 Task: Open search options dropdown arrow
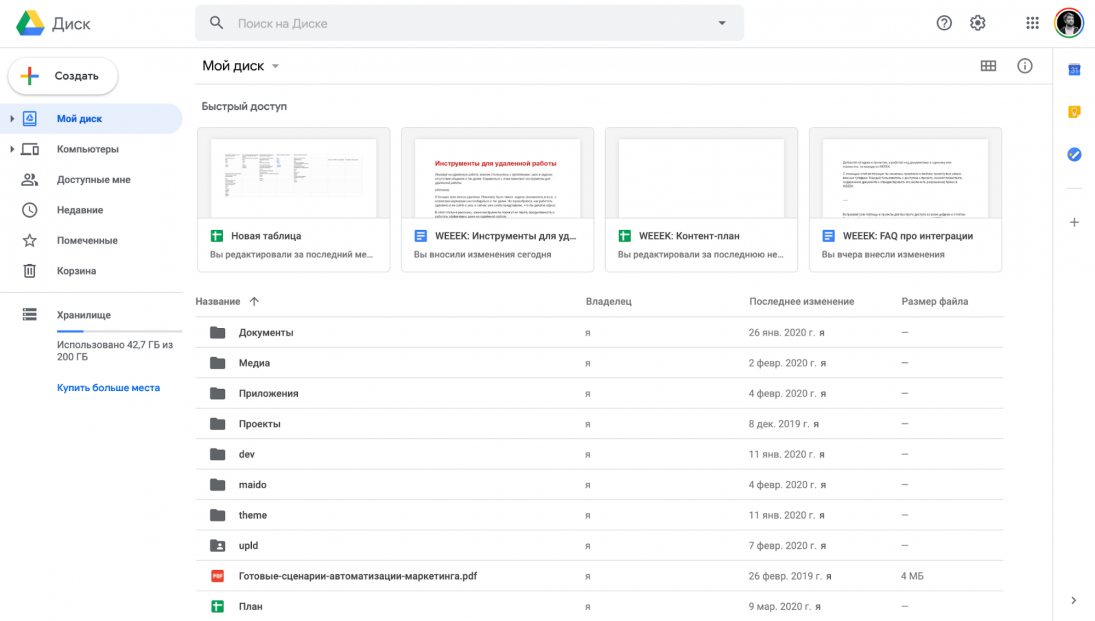723,23
